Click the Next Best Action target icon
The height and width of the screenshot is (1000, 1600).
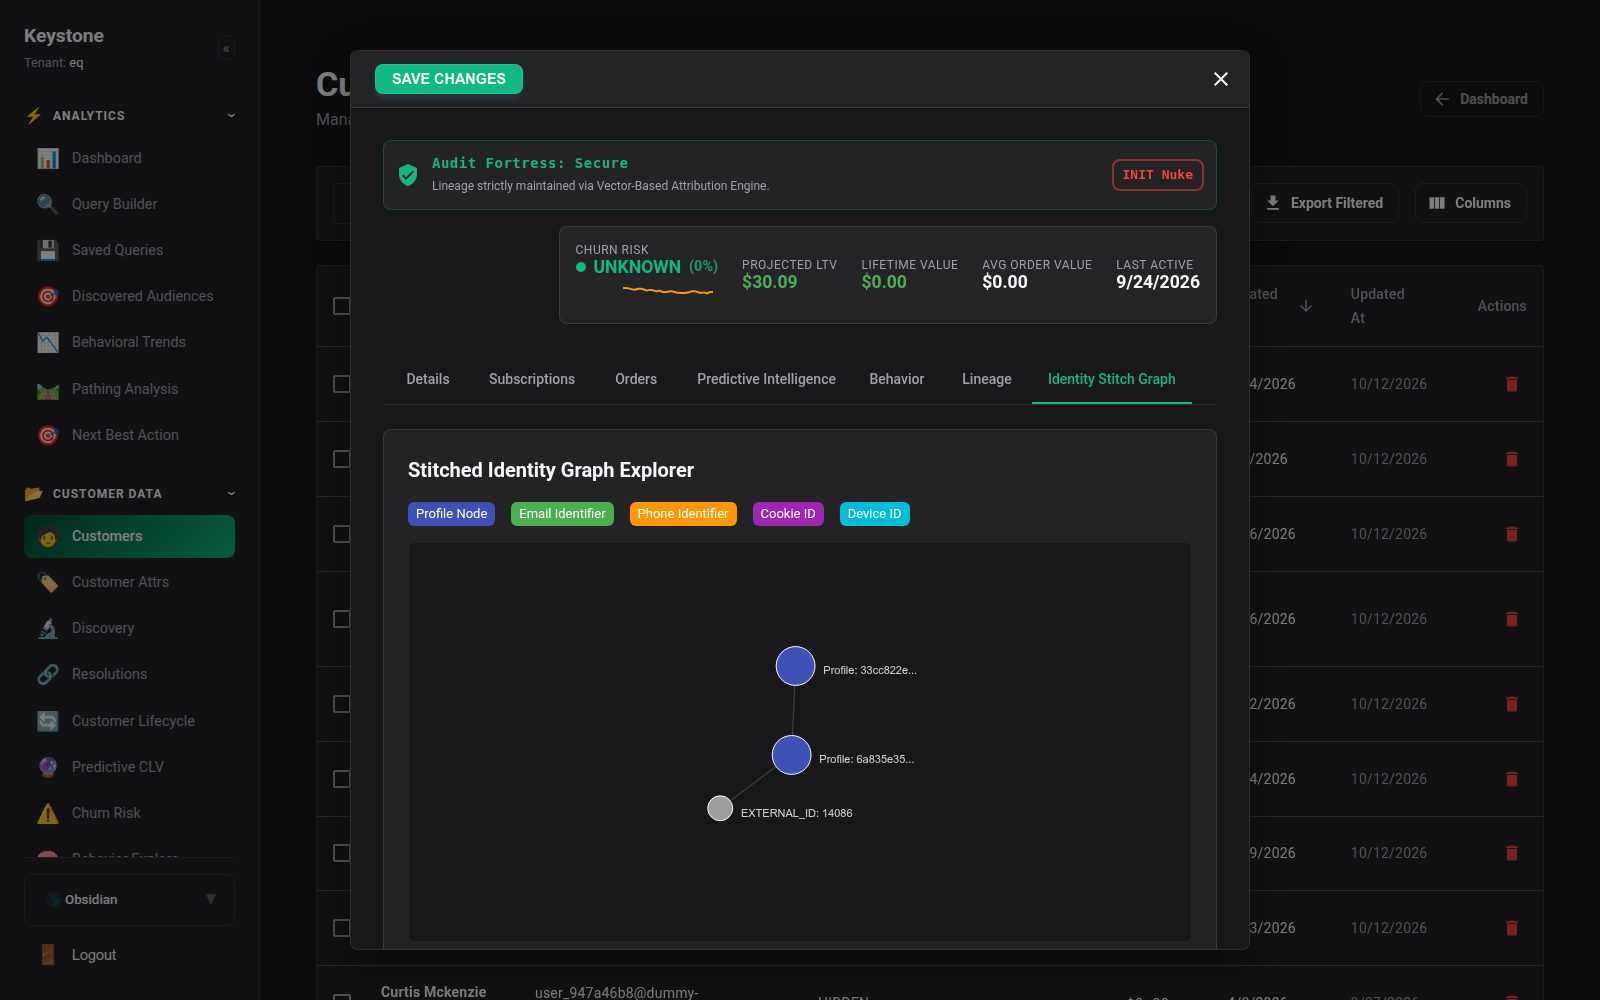tap(48, 435)
